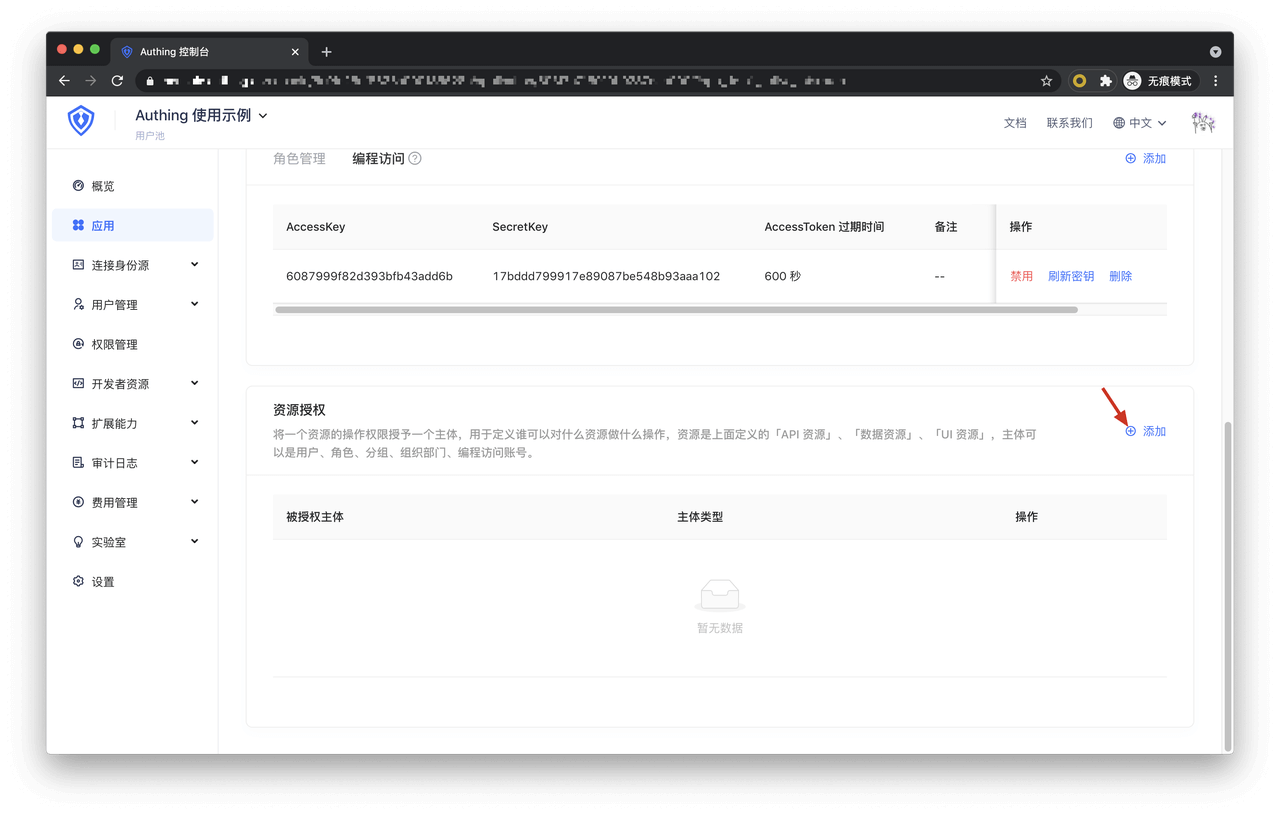Switch to the 角色管理 tab
Screen dimensions: 1280x815
pyautogui.click(x=299, y=159)
